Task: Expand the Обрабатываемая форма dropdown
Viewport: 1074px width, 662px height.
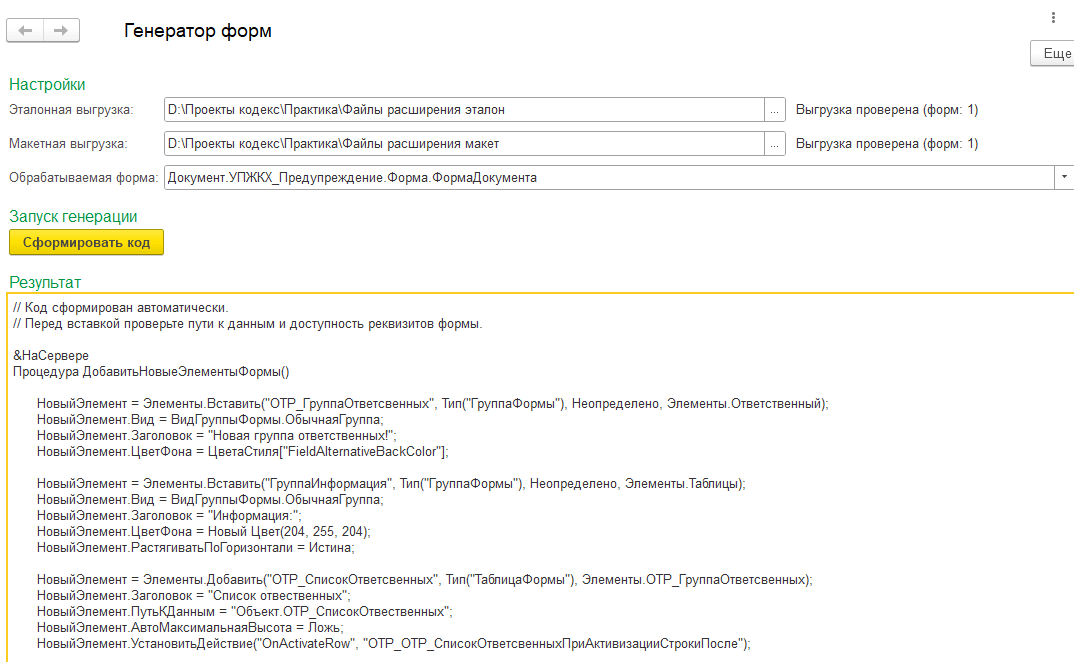Action: pos(1064,177)
